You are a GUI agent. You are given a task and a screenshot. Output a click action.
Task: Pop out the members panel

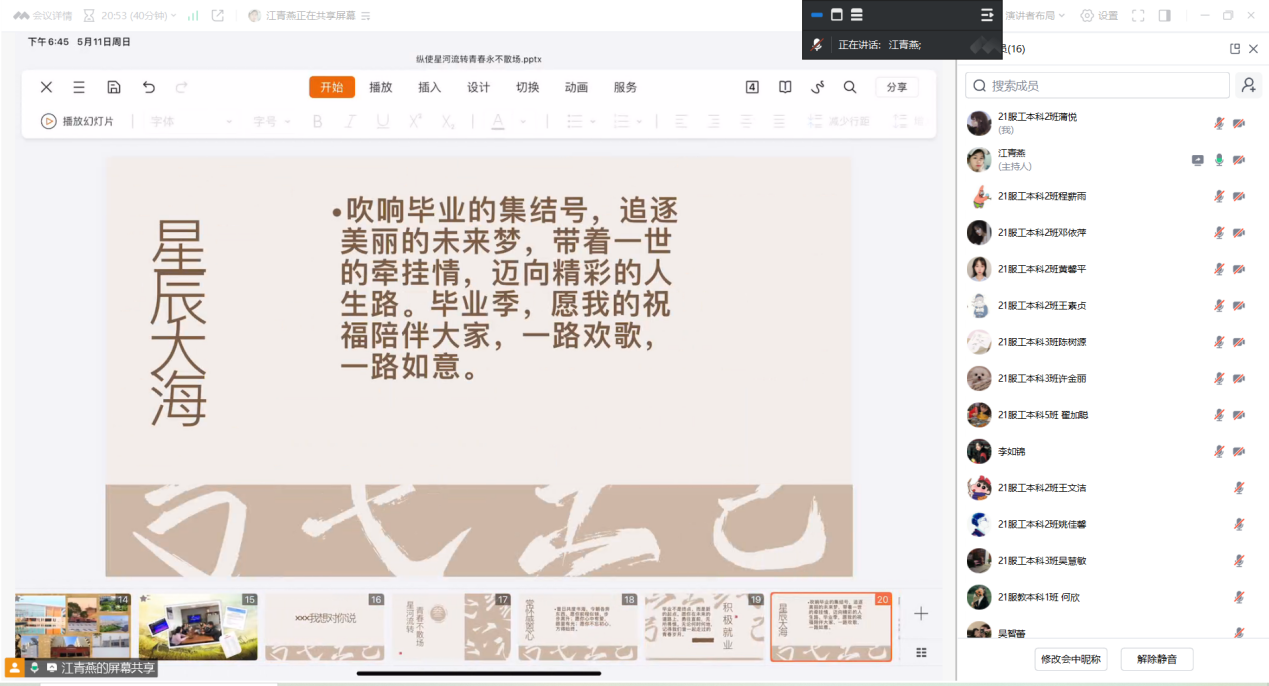click(x=1235, y=49)
